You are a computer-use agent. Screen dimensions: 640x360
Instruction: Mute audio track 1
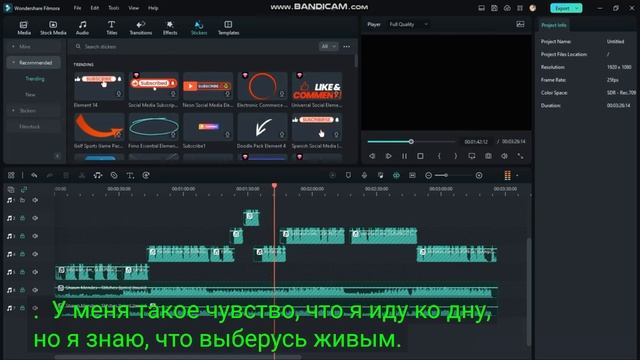35,200
